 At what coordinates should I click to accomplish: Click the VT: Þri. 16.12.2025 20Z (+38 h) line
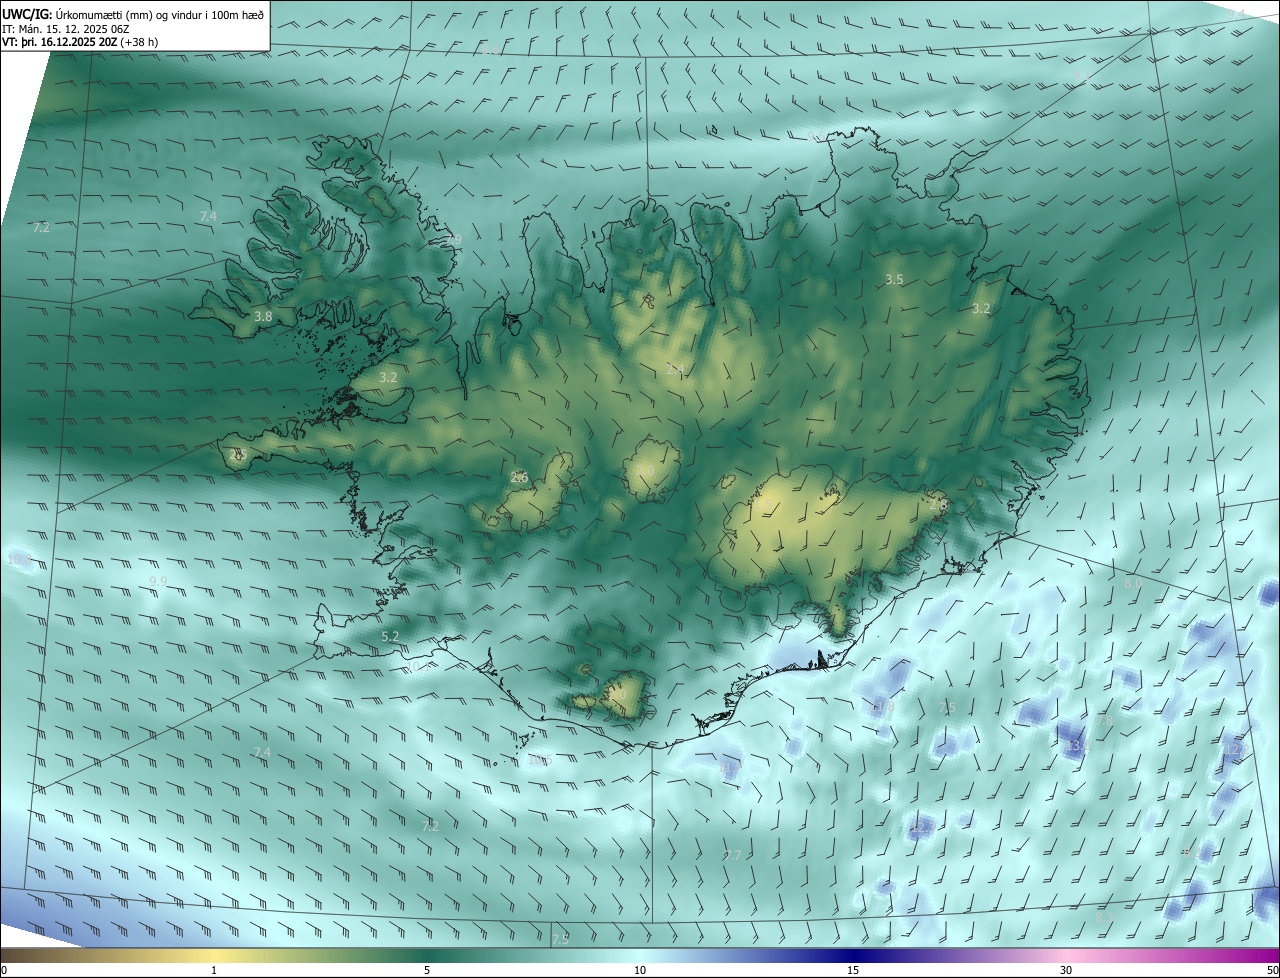[80, 42]
